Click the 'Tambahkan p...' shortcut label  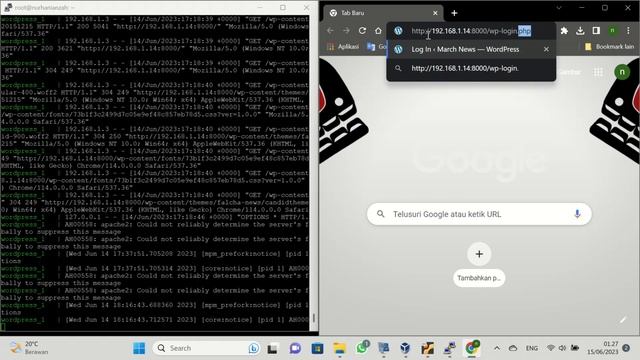[479, 278]
